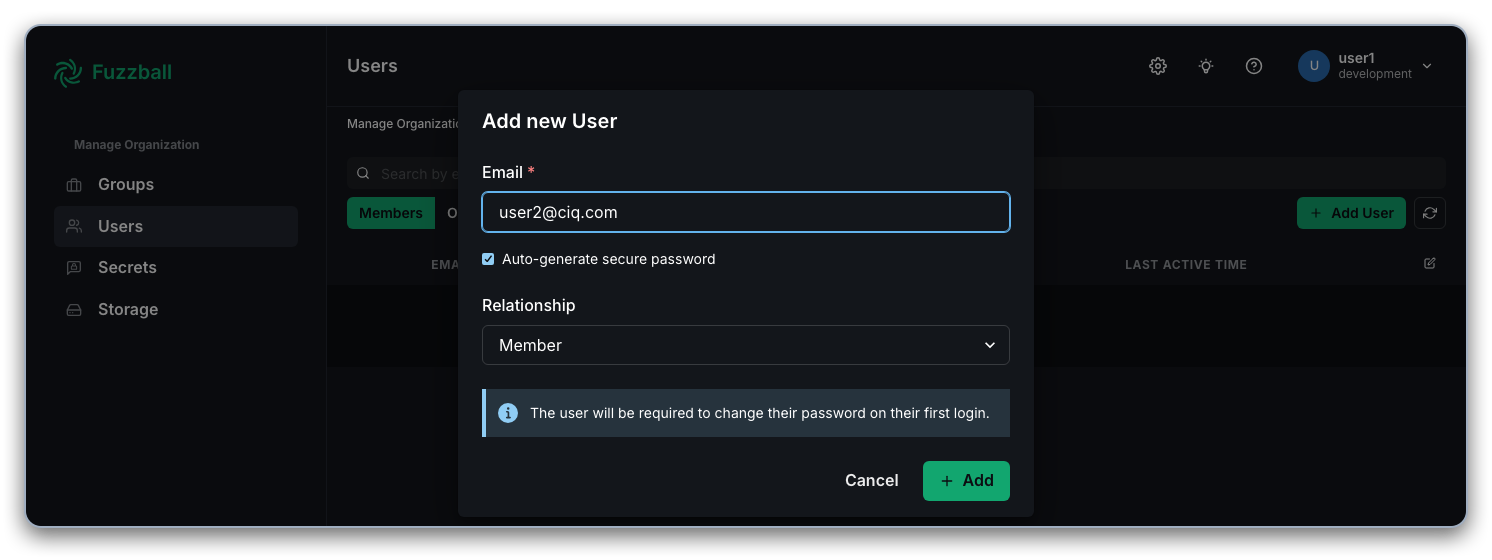Click the Storage drive icon in the sidebar
This screenshot has height=560, width=1492.
tap(74, 310)
